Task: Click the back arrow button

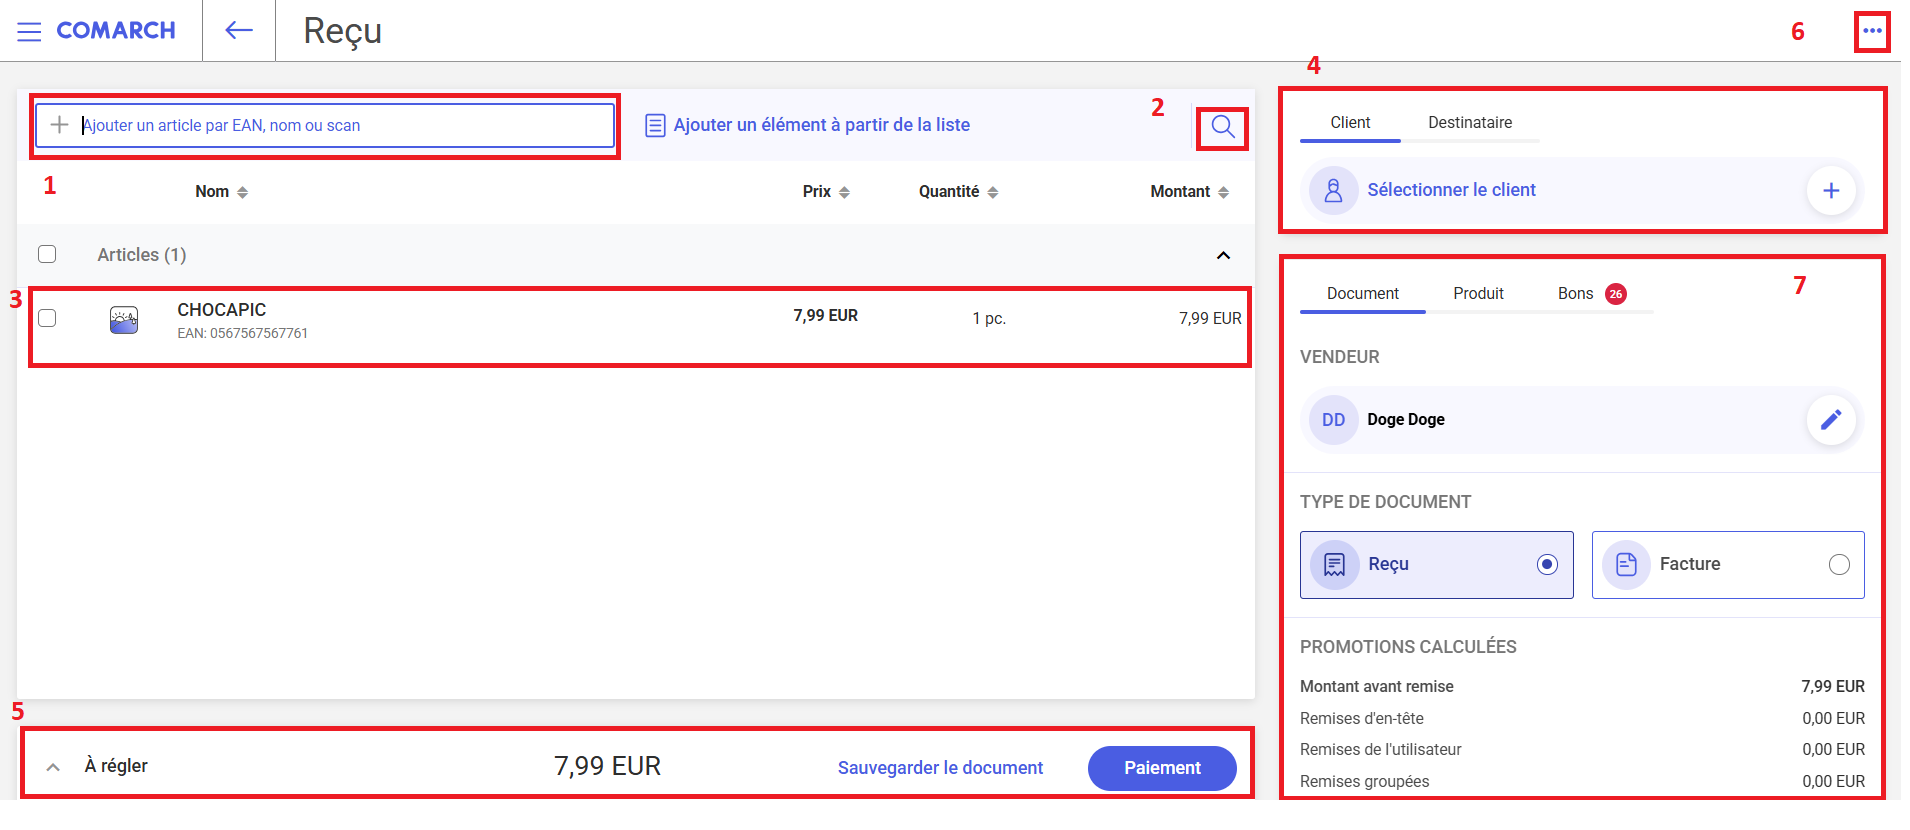Action: (x=238, y=31)
